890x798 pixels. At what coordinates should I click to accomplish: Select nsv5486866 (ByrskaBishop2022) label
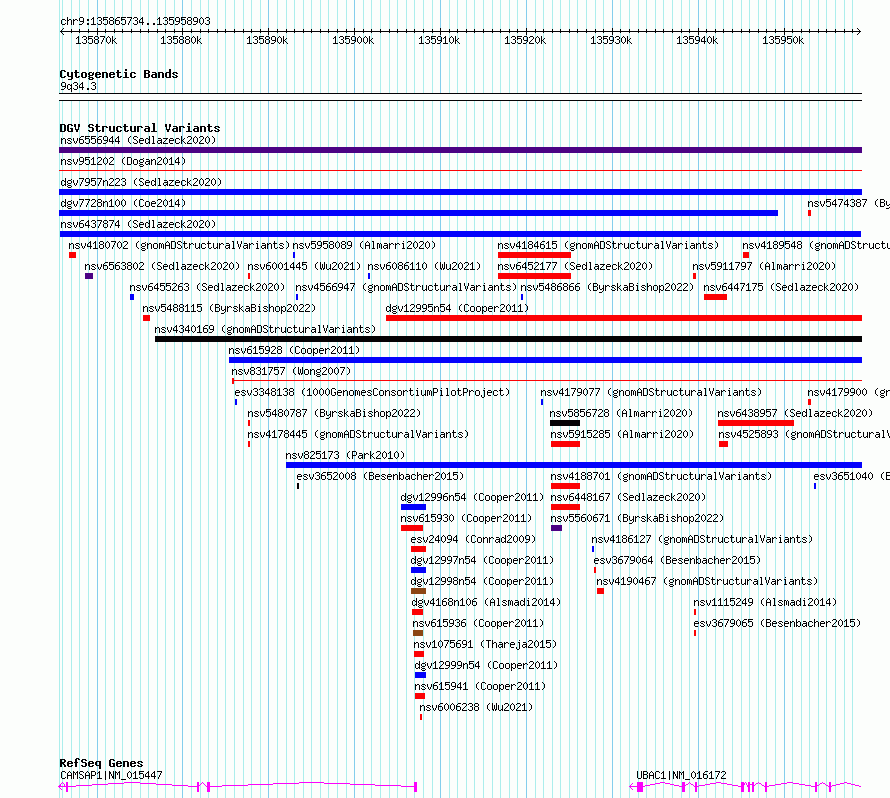(607, 287)
